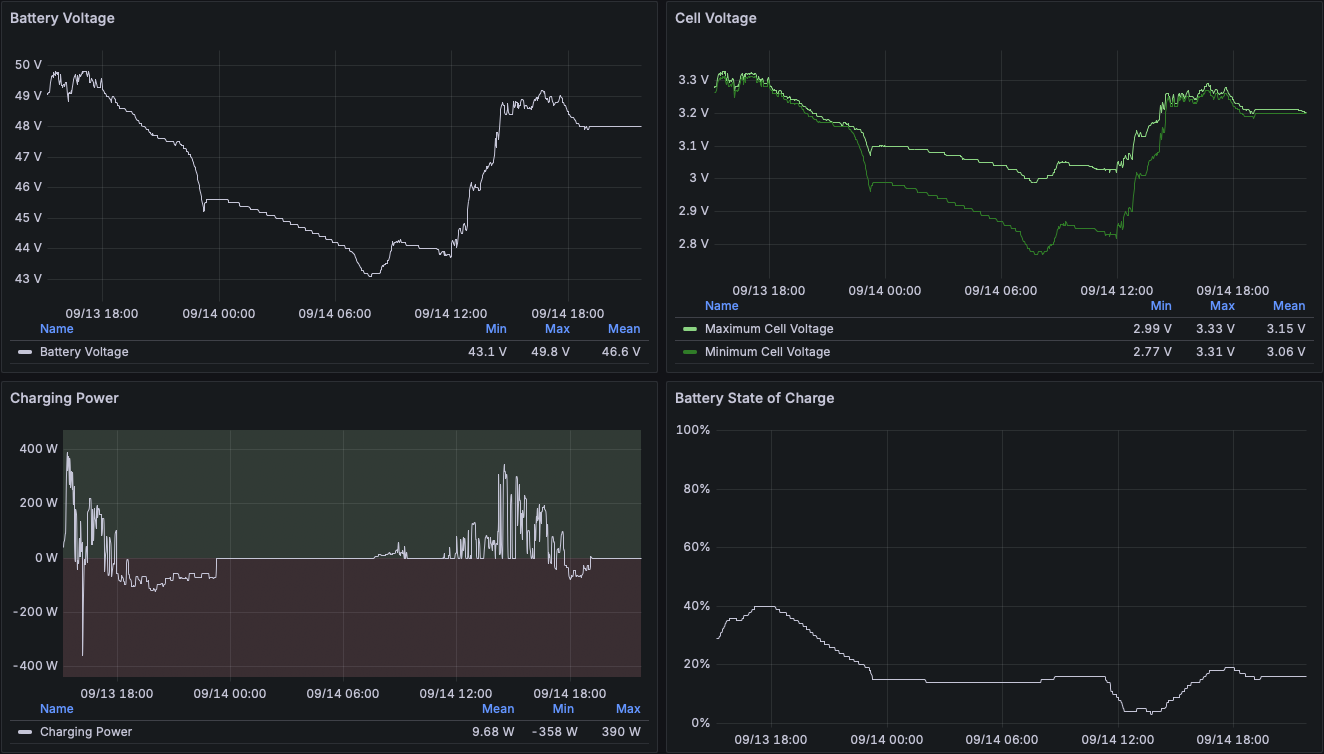The height and width of the screenshot is (754, 1324).
Task: Open the Battery State of Charge panel menu
Action: pos(754,398)
